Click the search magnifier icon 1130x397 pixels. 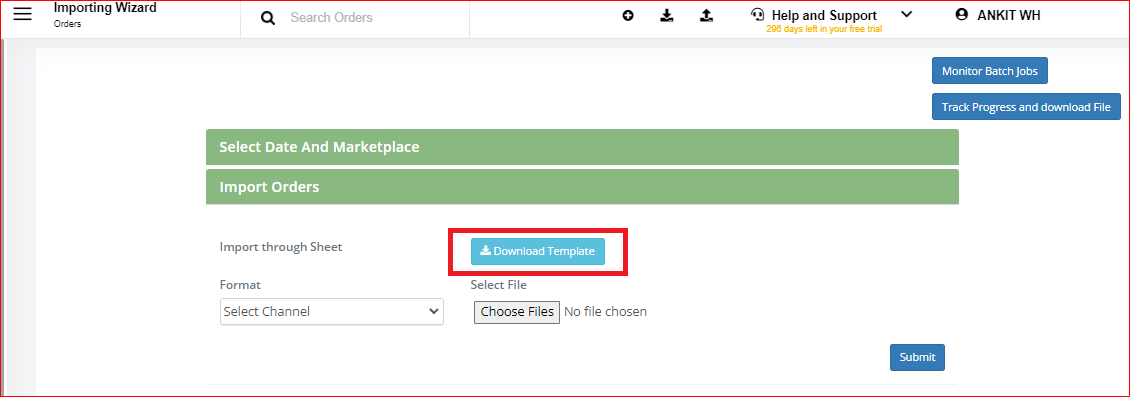tap(268, 17)
